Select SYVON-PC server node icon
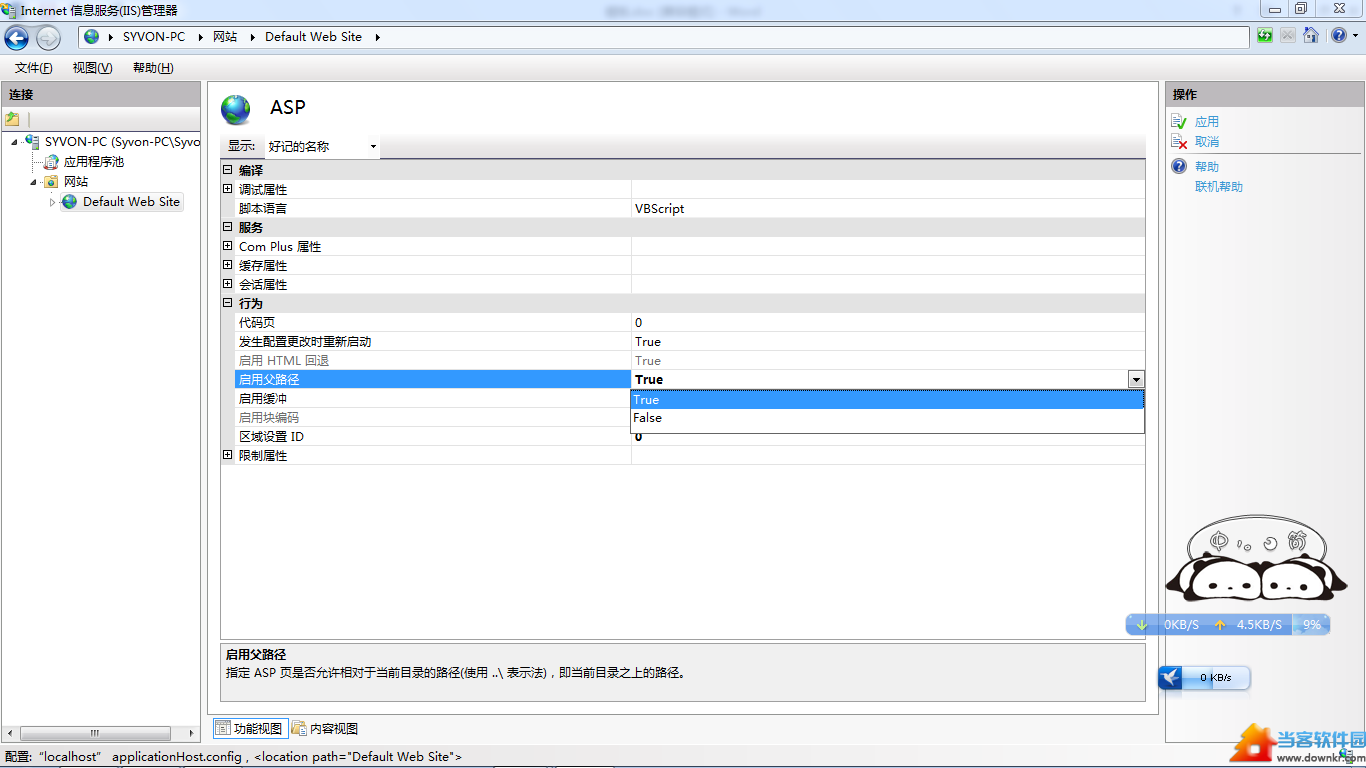Image resolution: width=1366 pixels, height=768 pixels. pyautogui.click(x=32, y=142)
